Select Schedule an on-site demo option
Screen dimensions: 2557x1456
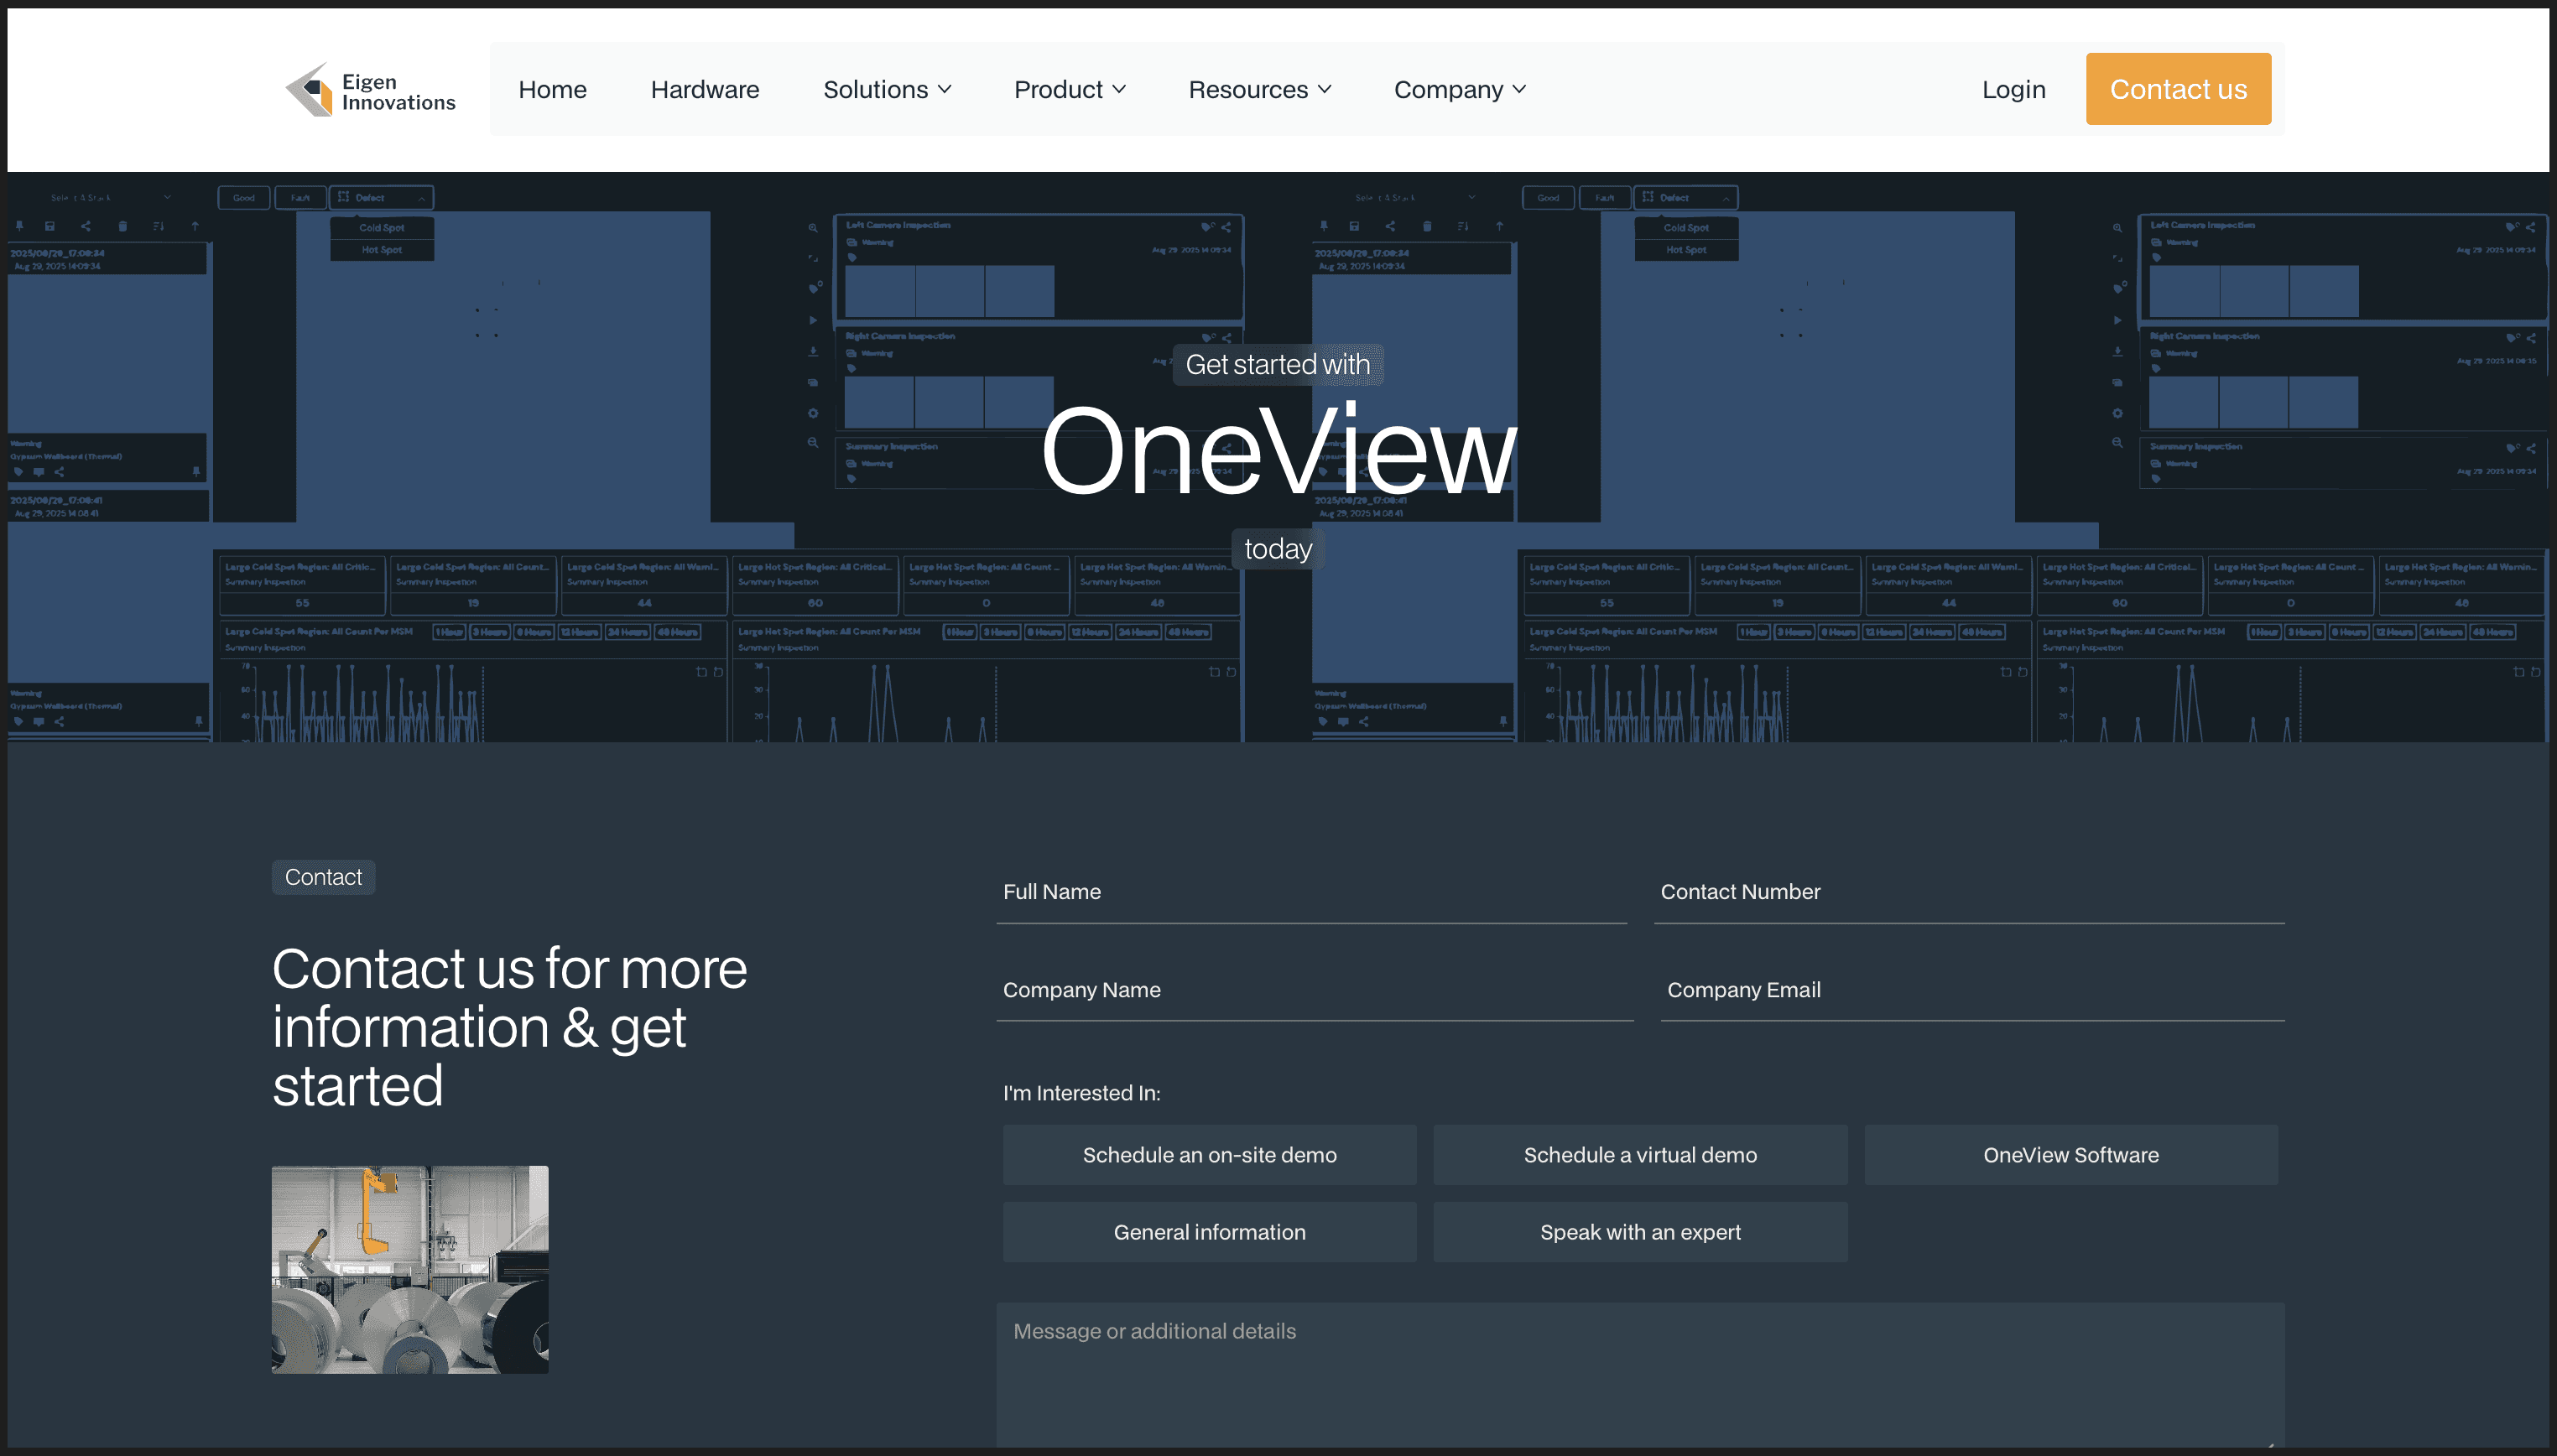click(1209, 1155)
